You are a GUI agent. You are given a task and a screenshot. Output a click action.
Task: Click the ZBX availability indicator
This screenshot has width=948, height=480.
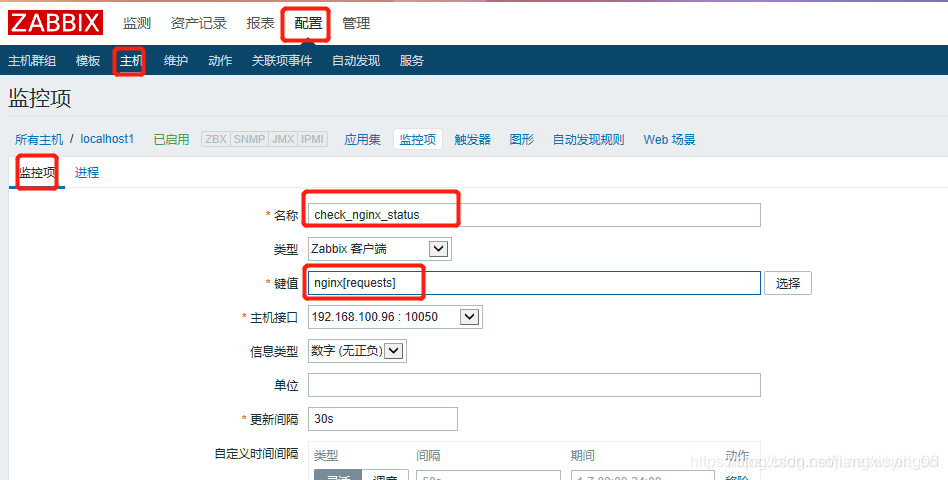click(216, 139)
